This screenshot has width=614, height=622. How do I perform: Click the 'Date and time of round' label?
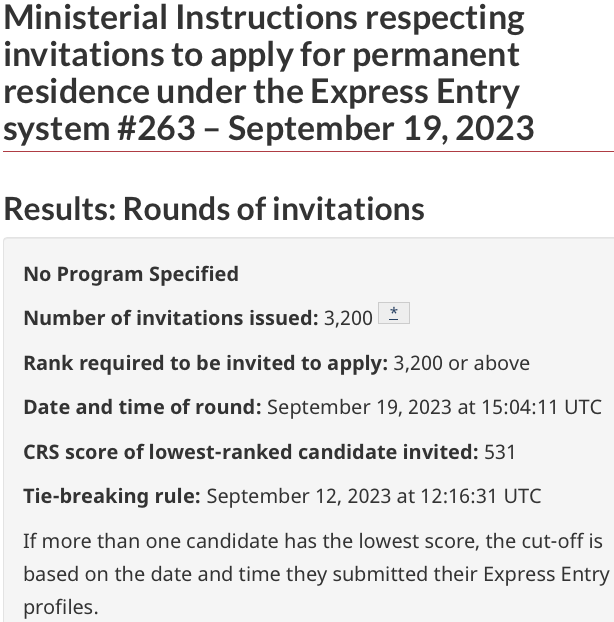[x=142, y=407]
